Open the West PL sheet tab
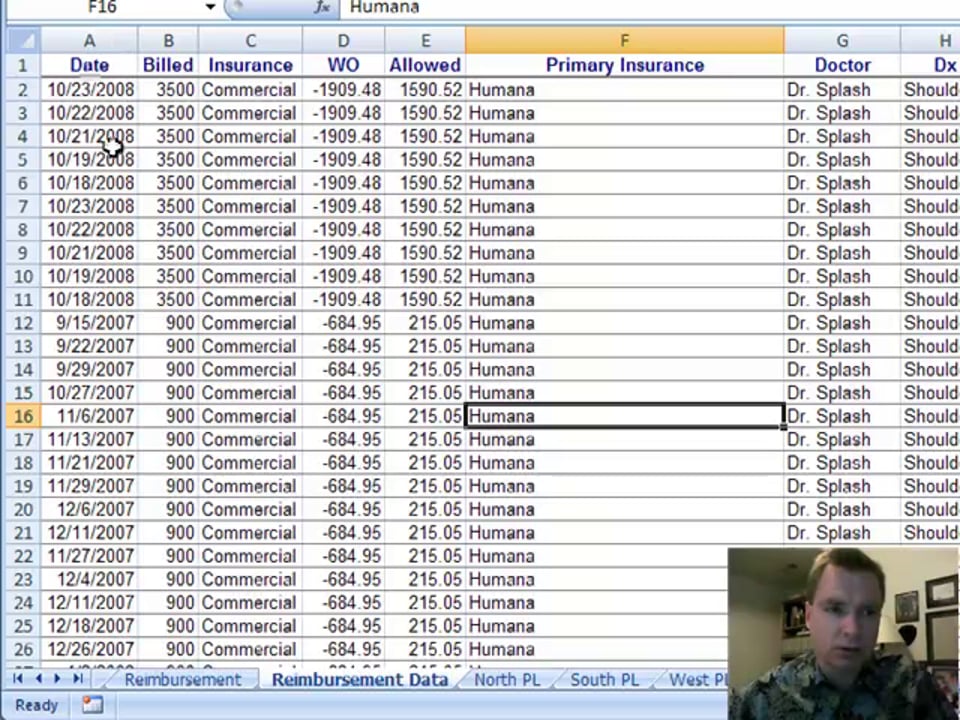Screen dimensions: 960x720 pyautogui.click(x=697, y=680)
